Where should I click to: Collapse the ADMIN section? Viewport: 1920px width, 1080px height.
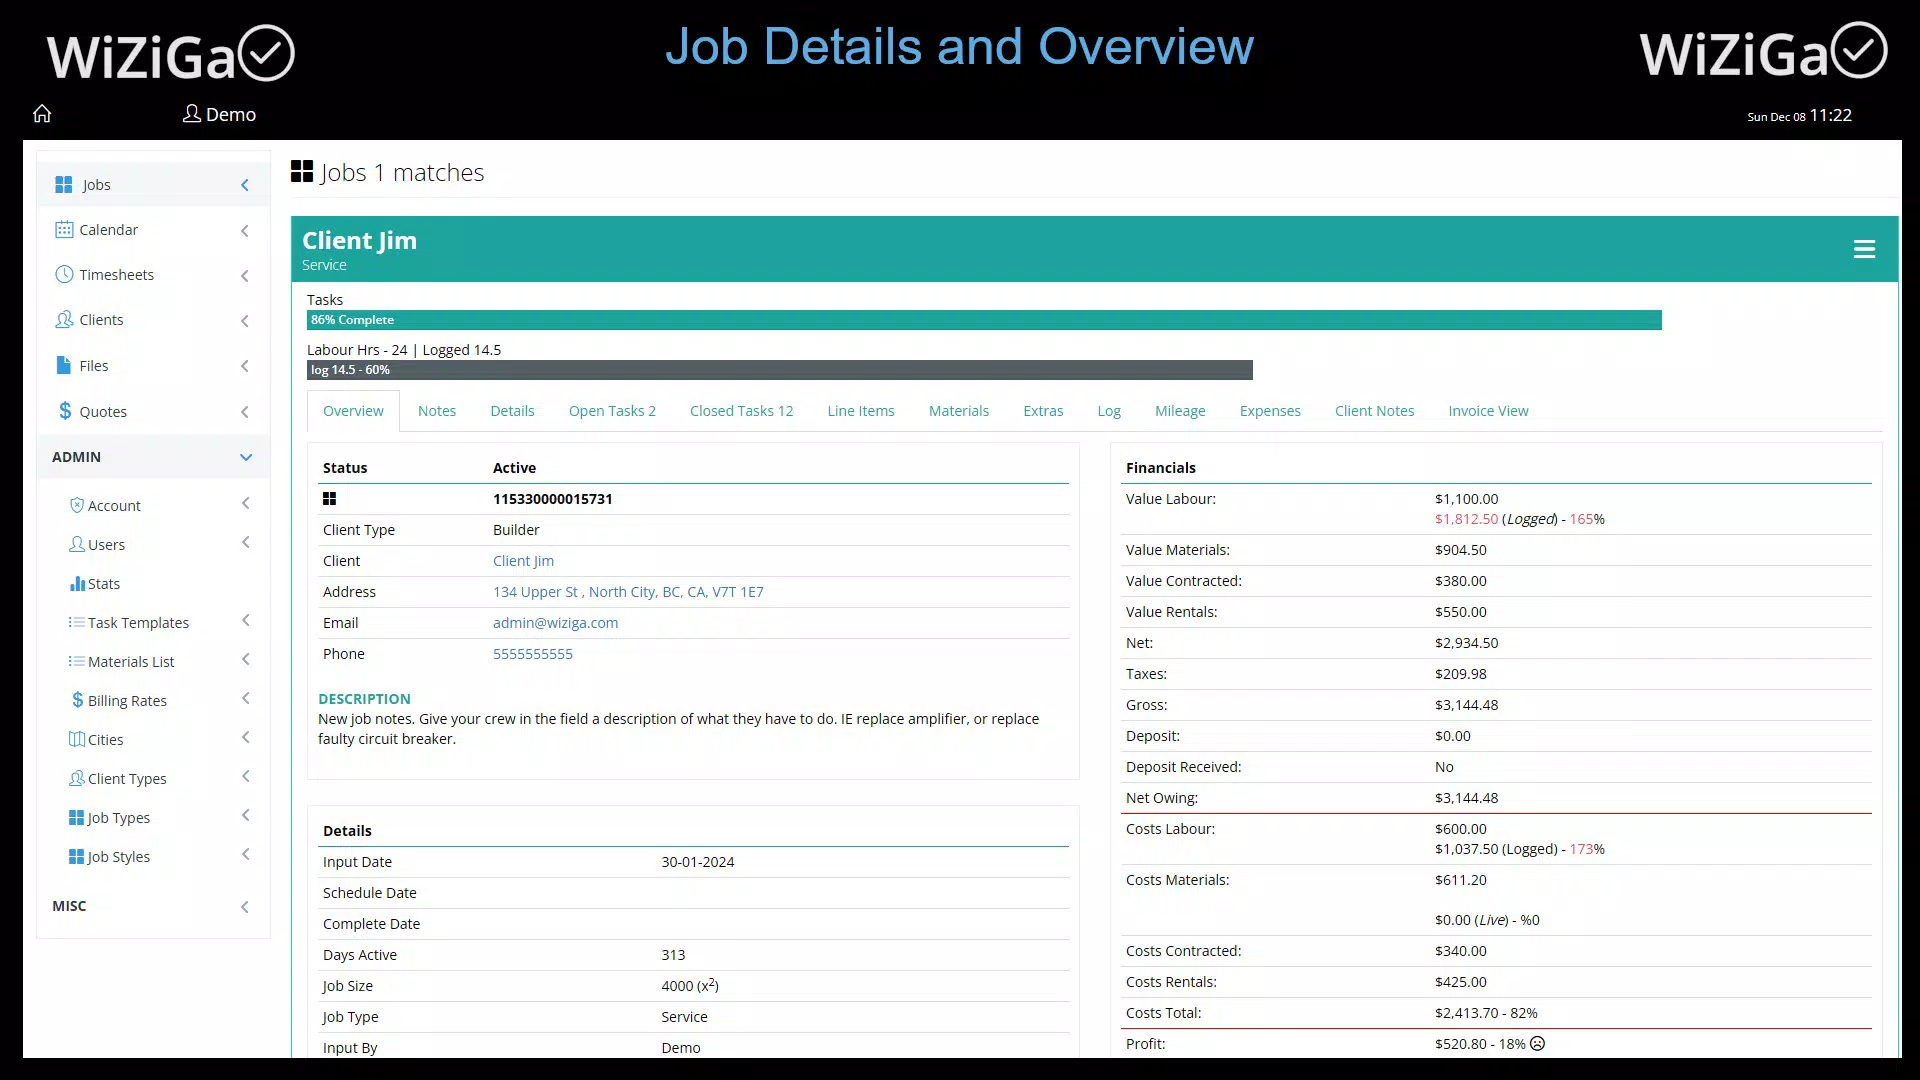tap(246, 458)
